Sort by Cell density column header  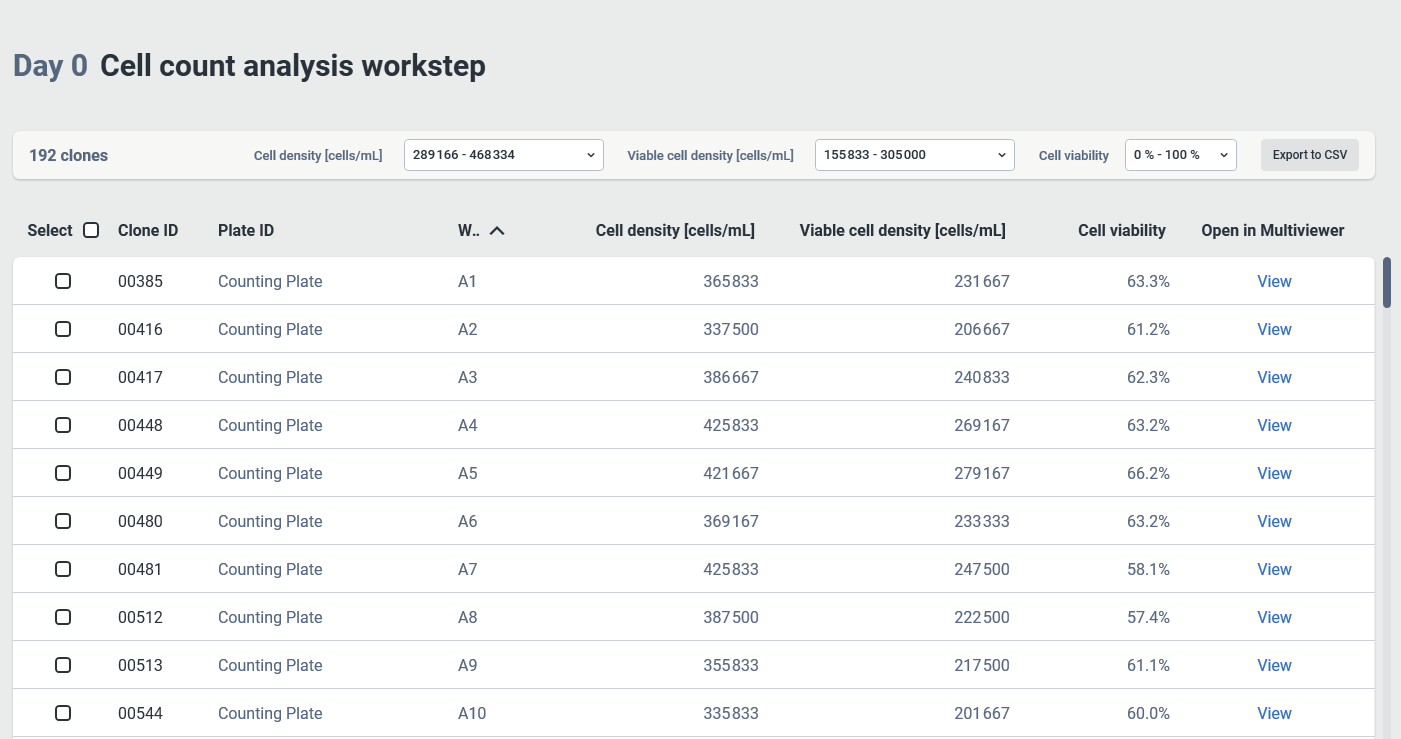click(x=675, y=230)
